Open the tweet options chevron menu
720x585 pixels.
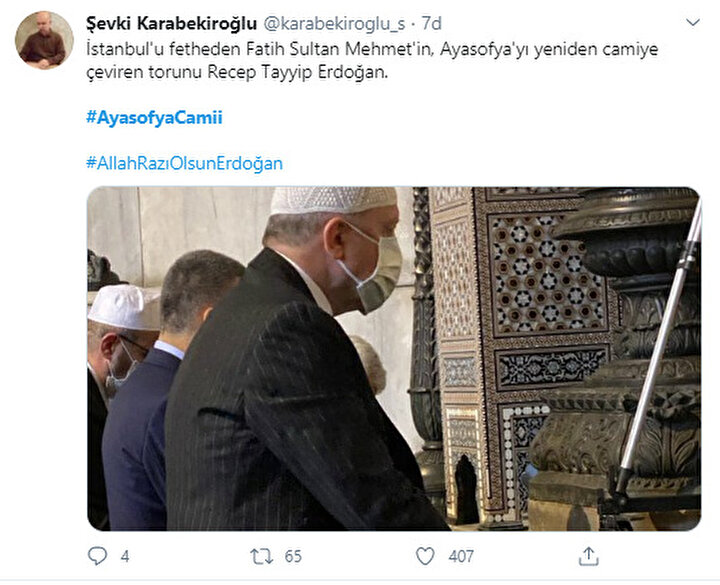692,22
